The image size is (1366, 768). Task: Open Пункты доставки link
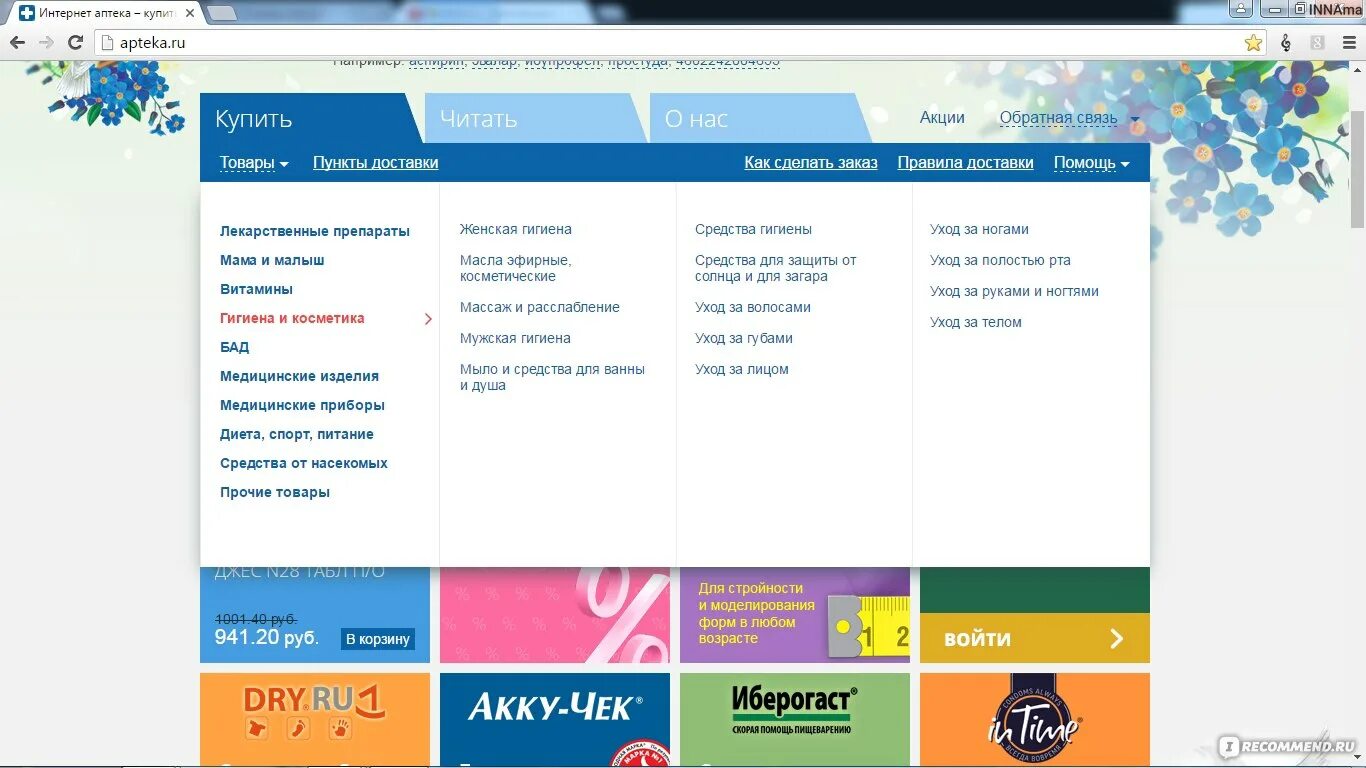point(376,163)
